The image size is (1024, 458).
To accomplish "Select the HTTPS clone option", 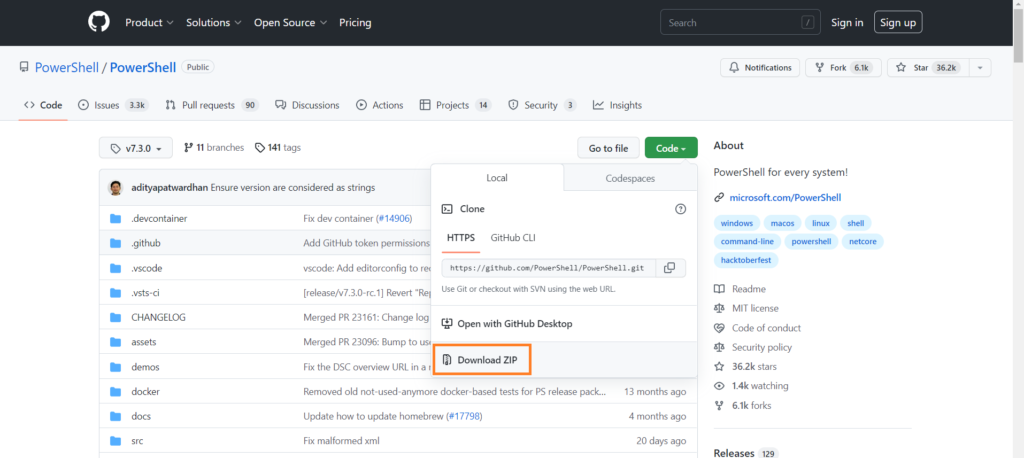I will pyautogui.click(x=461, y=238).
